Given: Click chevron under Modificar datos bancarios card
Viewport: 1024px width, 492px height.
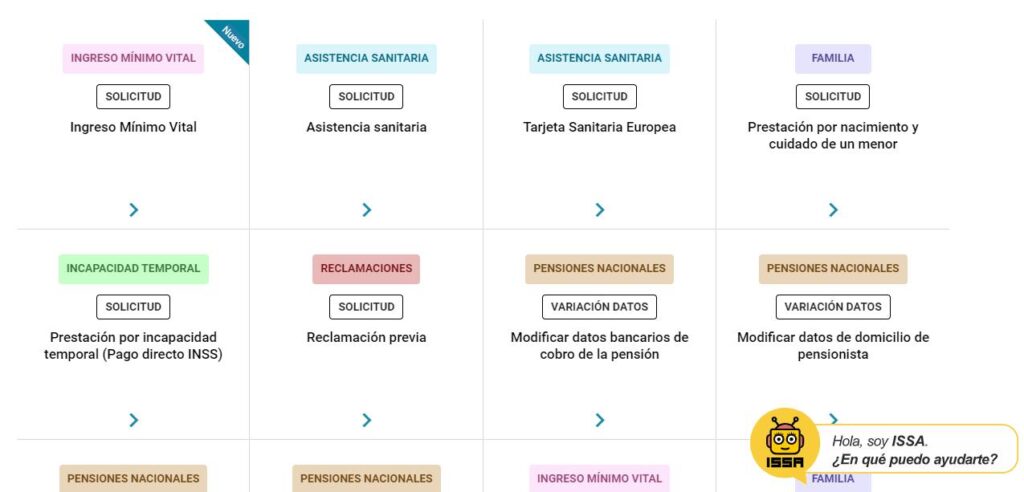Looking at the screenshot, I should pos(599,420).
